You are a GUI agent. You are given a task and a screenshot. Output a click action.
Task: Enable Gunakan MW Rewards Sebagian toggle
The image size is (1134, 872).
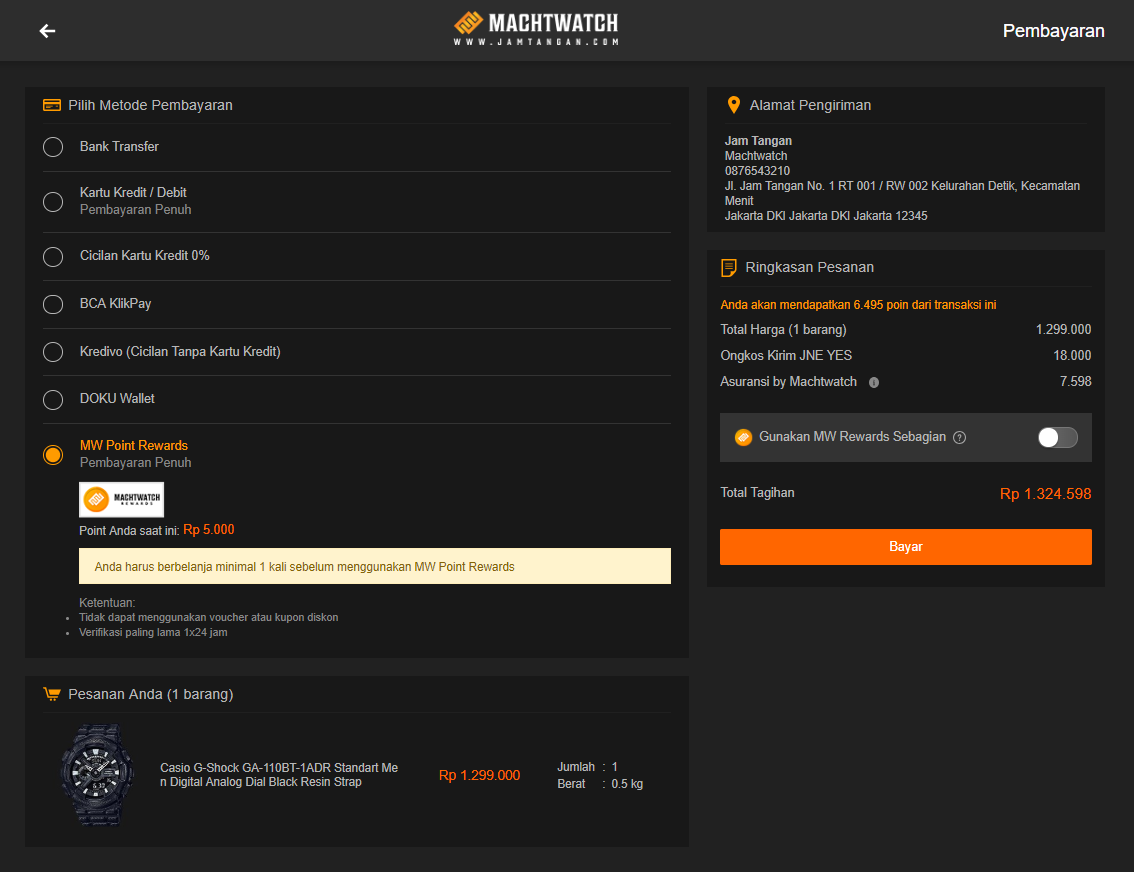(x=1057, y=437)
